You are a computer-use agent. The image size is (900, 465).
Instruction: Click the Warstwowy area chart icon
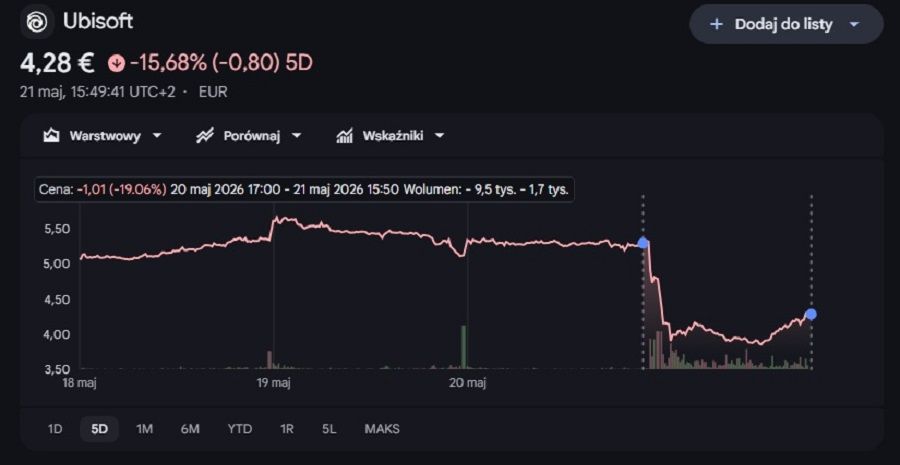(x=52, y=136)
